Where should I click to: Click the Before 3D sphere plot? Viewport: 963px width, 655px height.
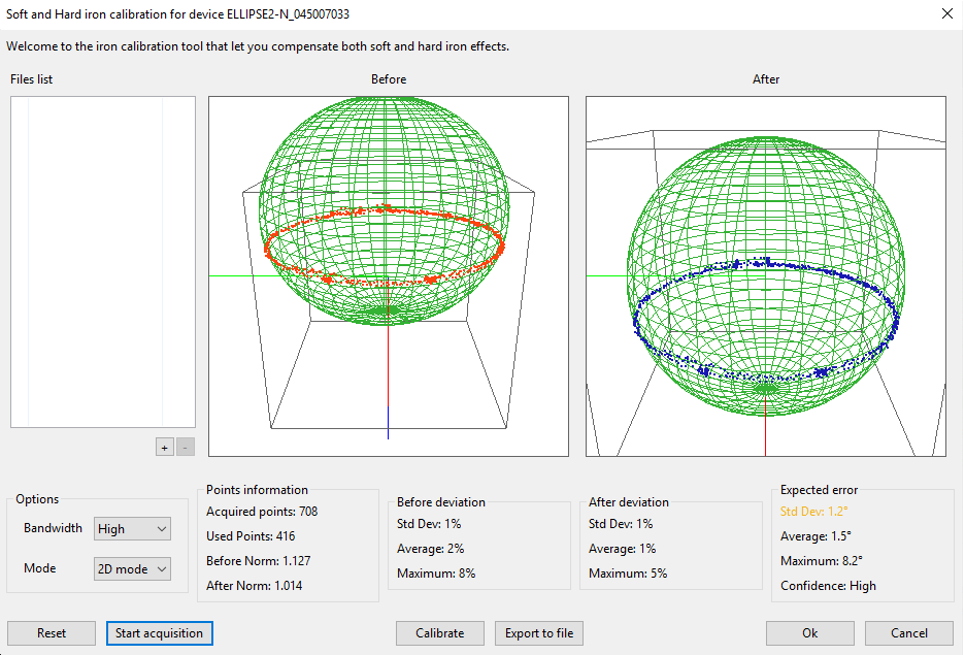coord(388,276)
